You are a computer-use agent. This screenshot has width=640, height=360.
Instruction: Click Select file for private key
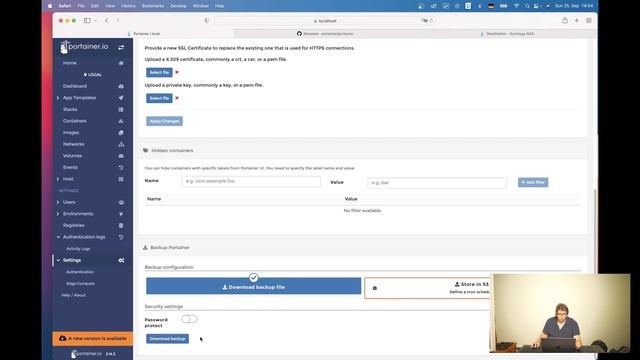point(159,98)
